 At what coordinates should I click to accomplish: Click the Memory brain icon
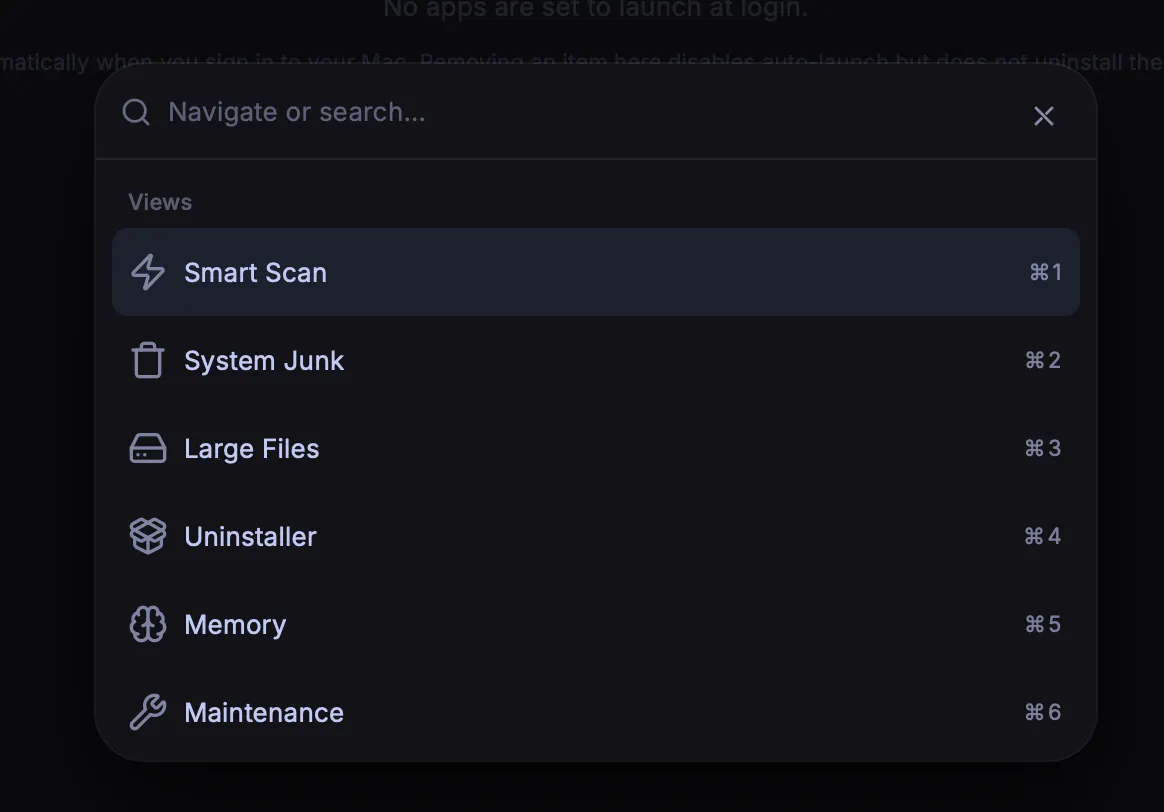click(148, 624)
